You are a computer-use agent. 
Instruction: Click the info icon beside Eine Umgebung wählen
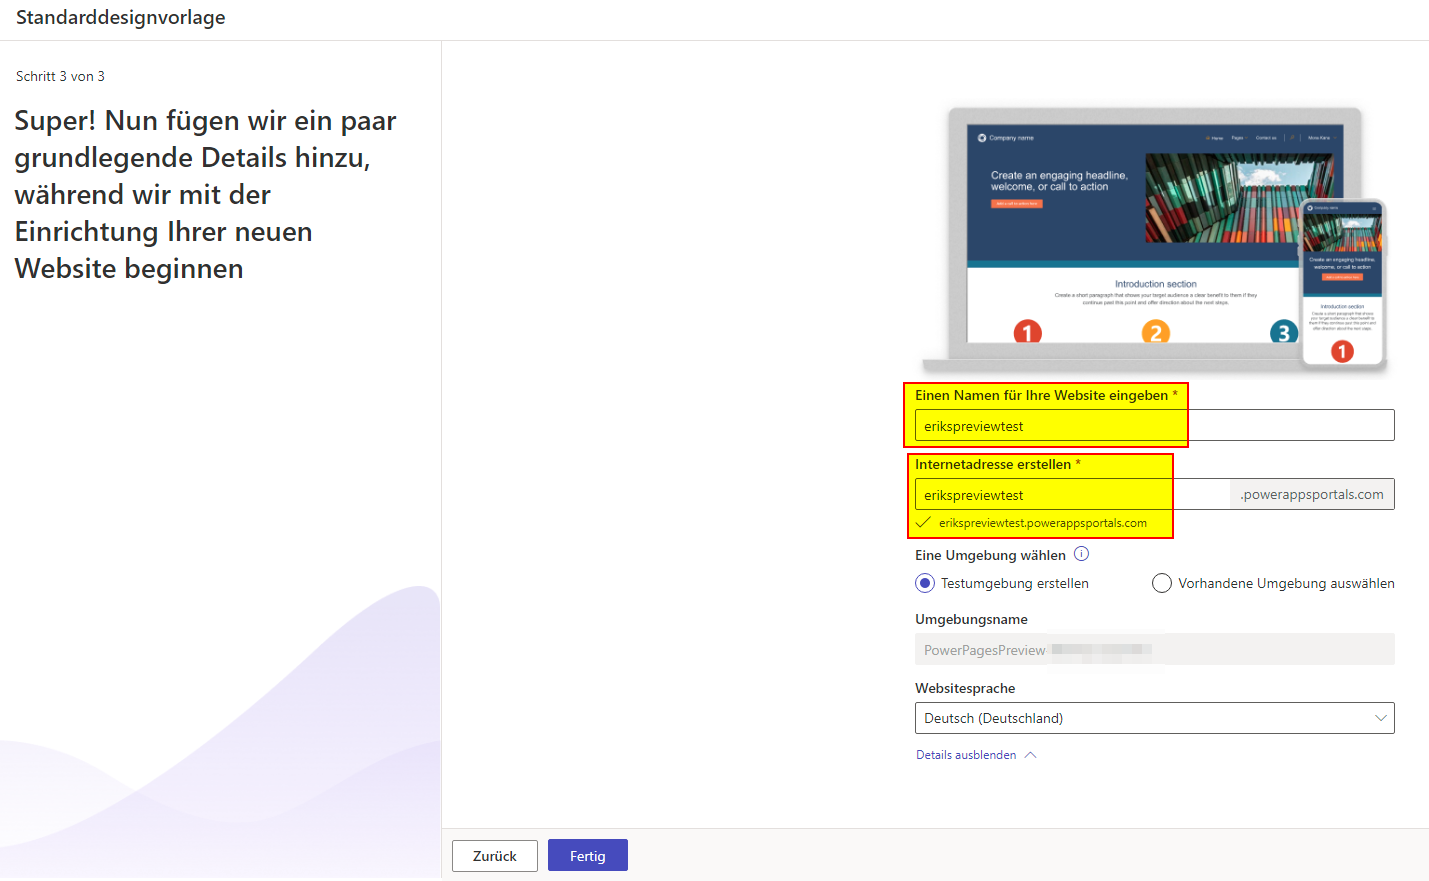pyautogui.click(x=1081, y=554)
